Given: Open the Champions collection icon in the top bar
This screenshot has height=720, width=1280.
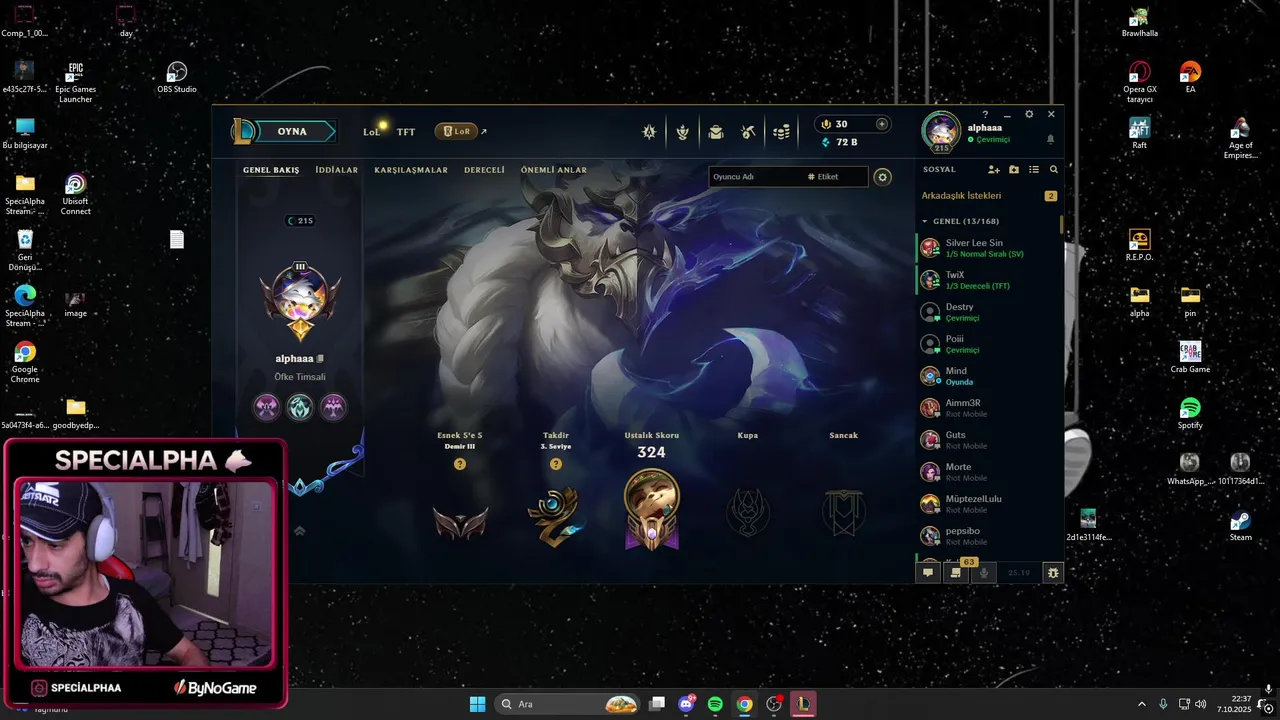Looking at the screenshot, I should [x=649, y=131].
